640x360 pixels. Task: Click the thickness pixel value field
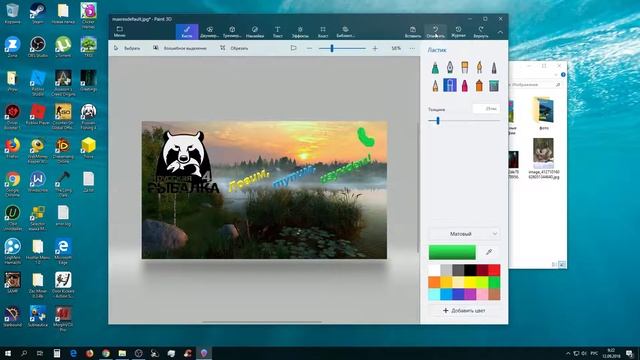pos(486,109)
